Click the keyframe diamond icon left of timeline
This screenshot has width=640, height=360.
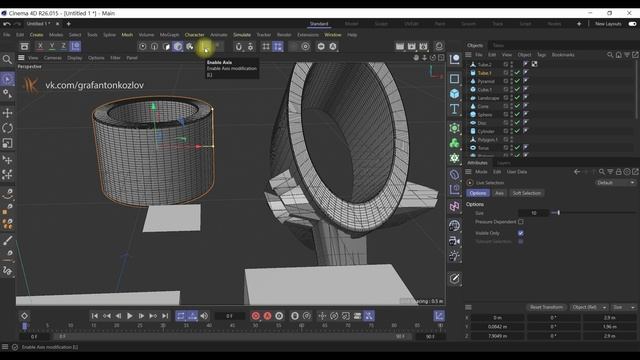click(24, 316)
